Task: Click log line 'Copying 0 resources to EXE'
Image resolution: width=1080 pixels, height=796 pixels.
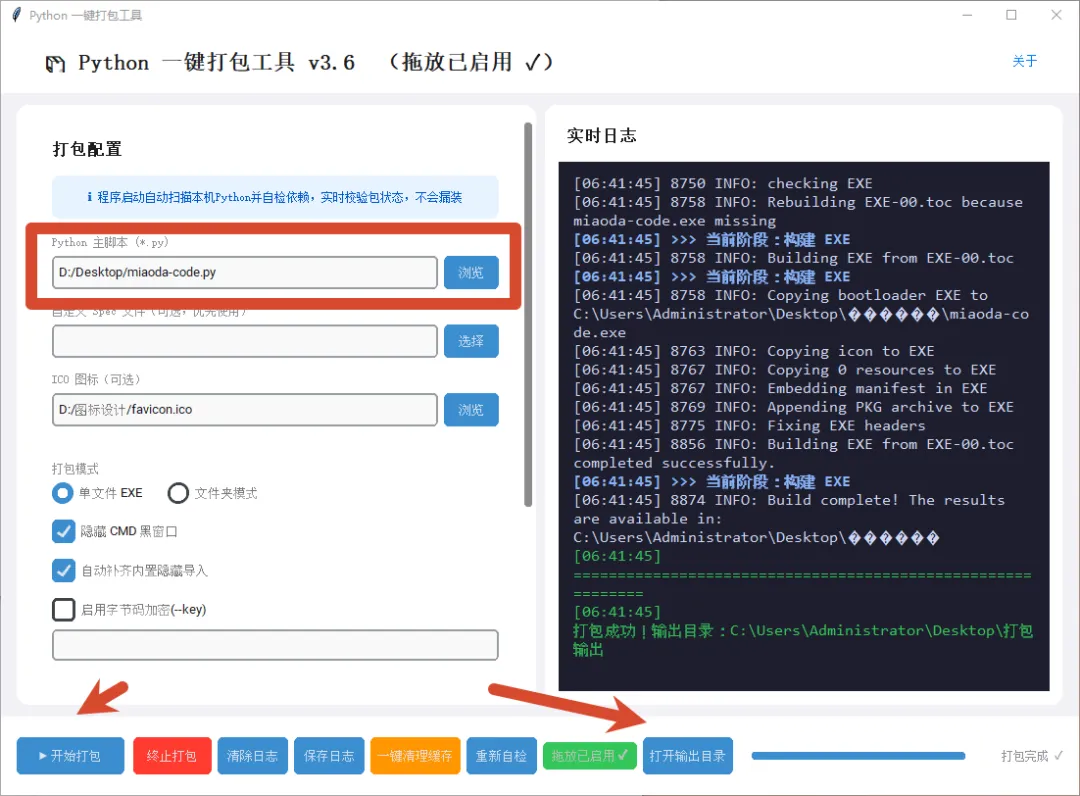Action: coord(785,370)
